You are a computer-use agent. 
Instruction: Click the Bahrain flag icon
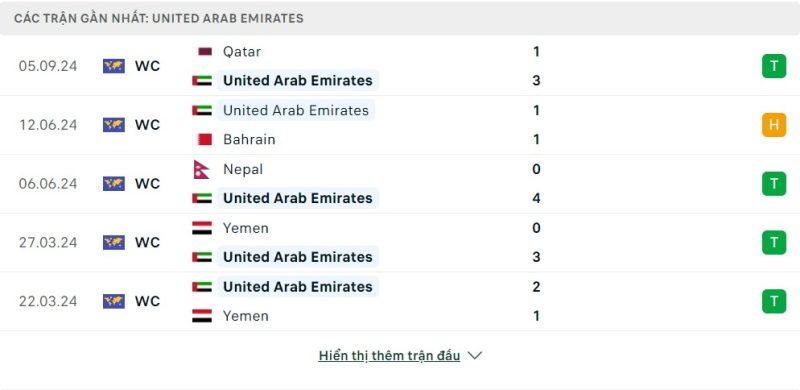[x=205, y=139]
